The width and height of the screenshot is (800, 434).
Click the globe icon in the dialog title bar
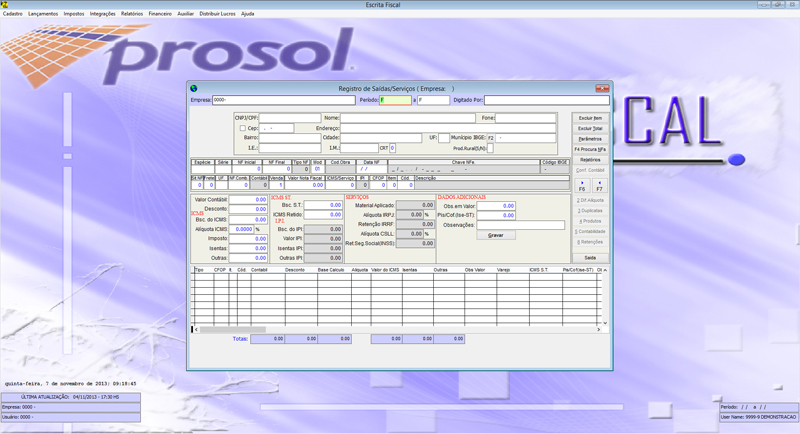(194, 88)
